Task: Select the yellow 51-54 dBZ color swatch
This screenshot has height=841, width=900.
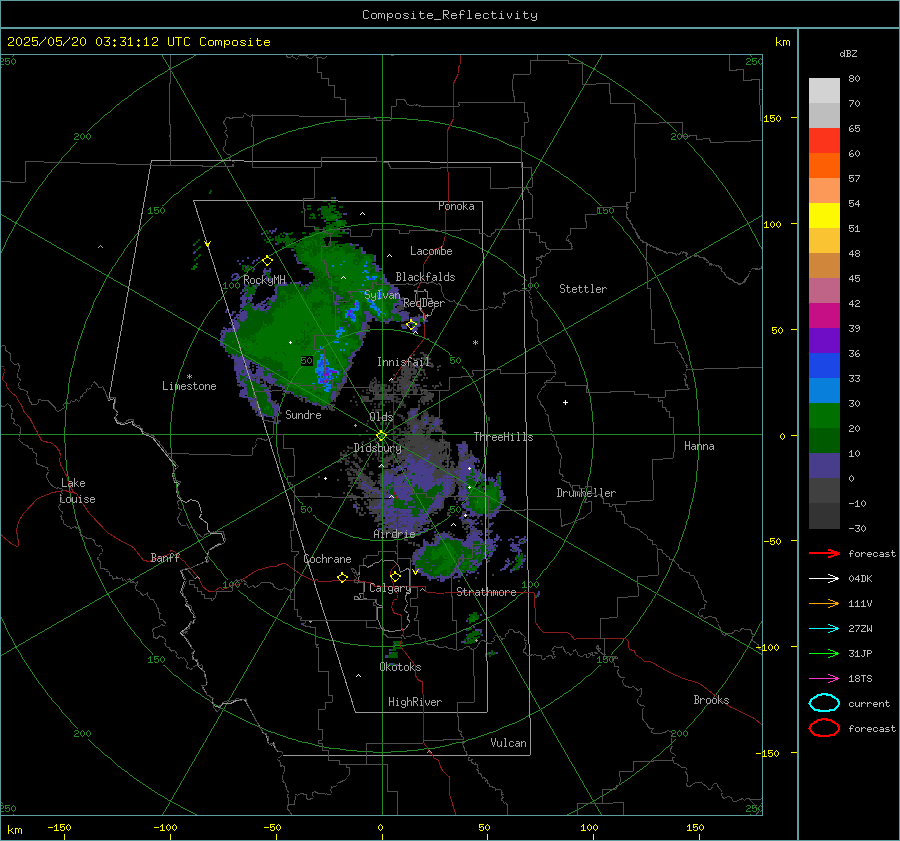Action: 824,215
